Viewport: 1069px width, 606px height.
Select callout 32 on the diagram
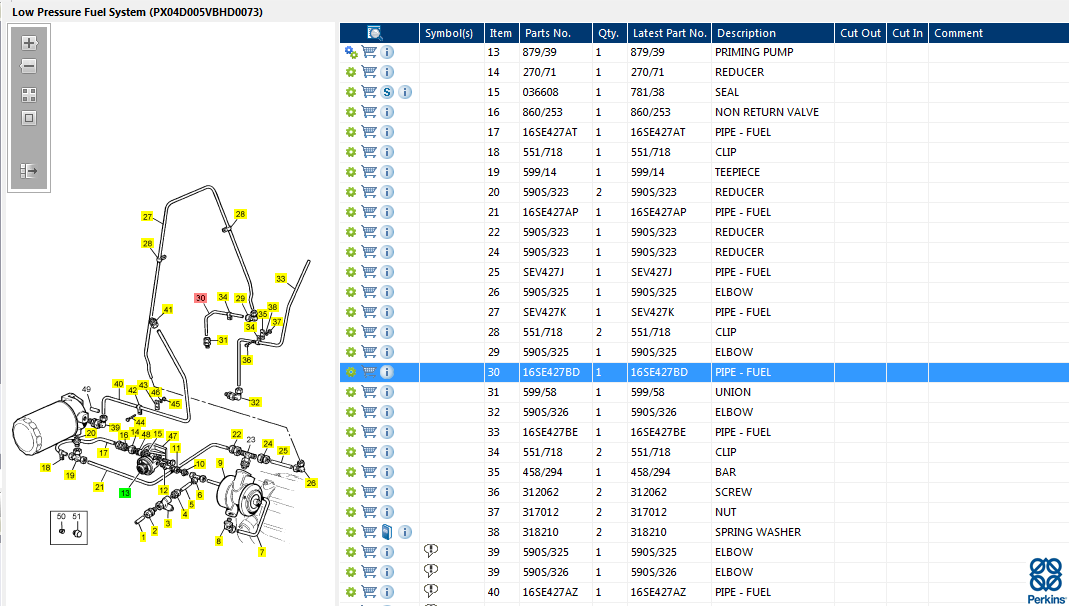click(x=255, y=402)
